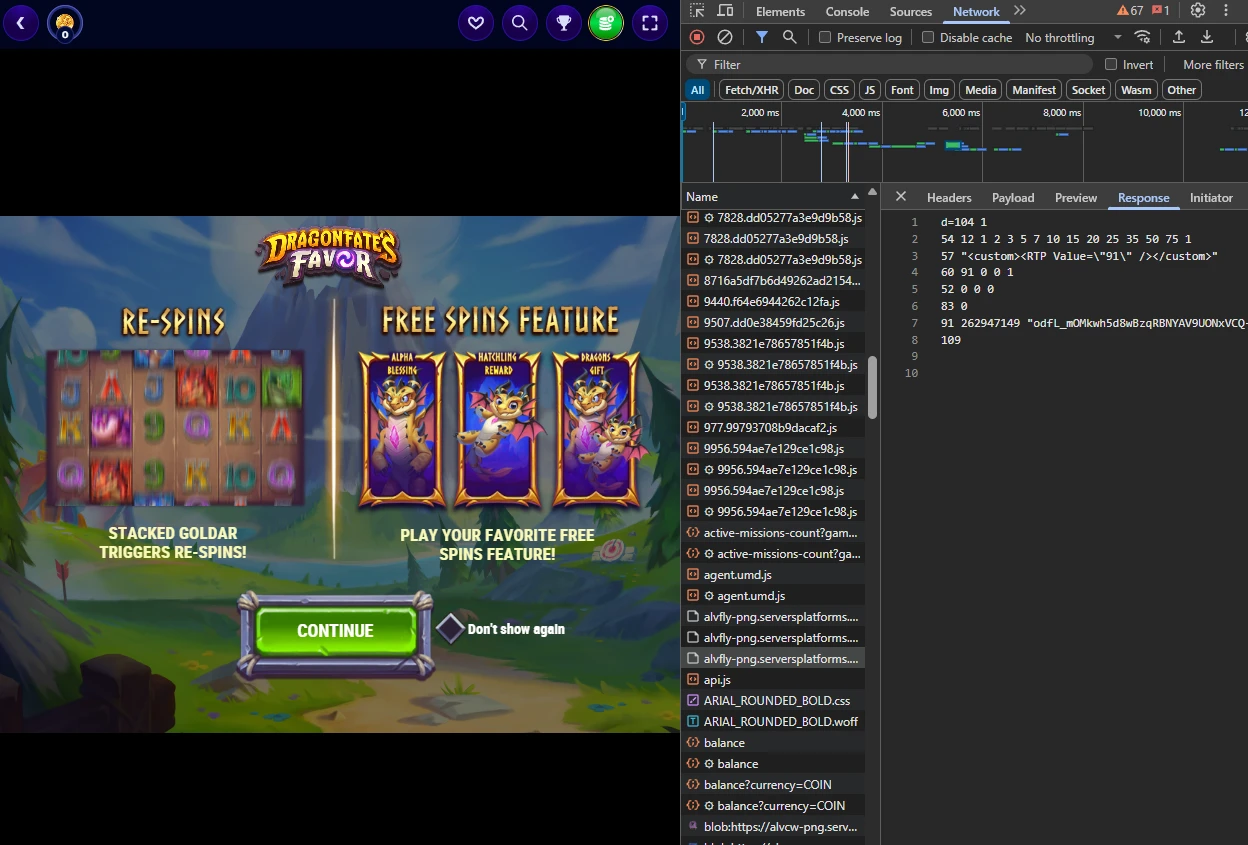
Task: Click the green CONTINUE button
Action: click(335, 630)
